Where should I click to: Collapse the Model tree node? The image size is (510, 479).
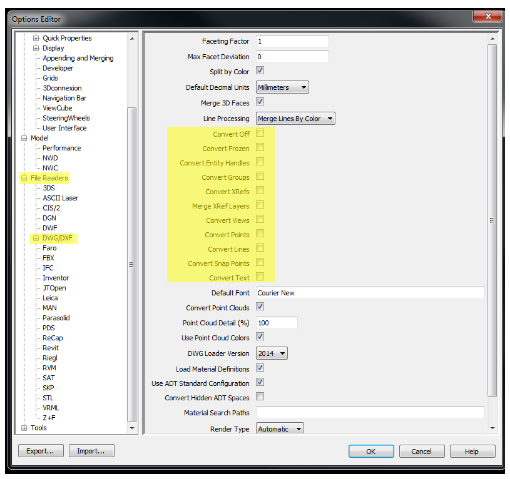24,138
